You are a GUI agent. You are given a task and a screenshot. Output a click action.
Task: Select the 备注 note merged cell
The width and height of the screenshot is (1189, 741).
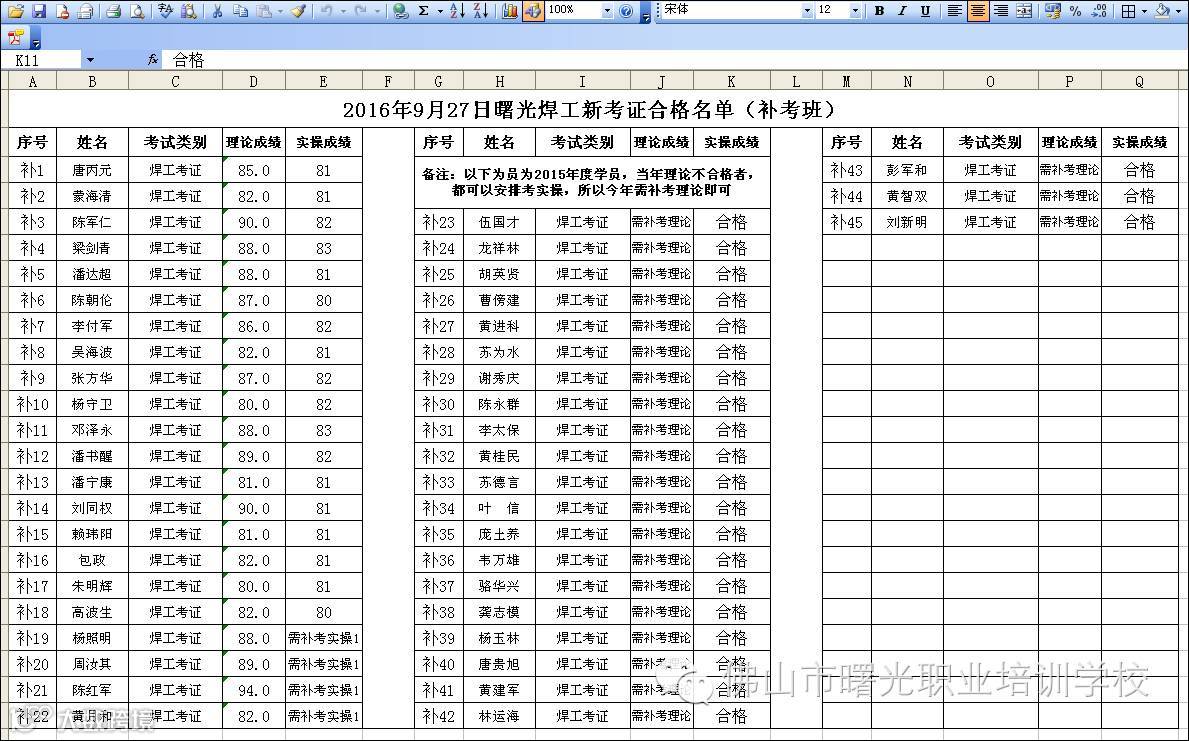592,182
